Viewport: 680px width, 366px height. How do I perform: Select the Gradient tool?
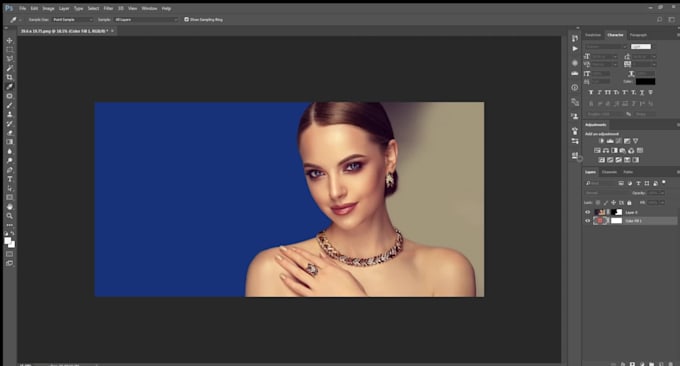tap(10, 142)
